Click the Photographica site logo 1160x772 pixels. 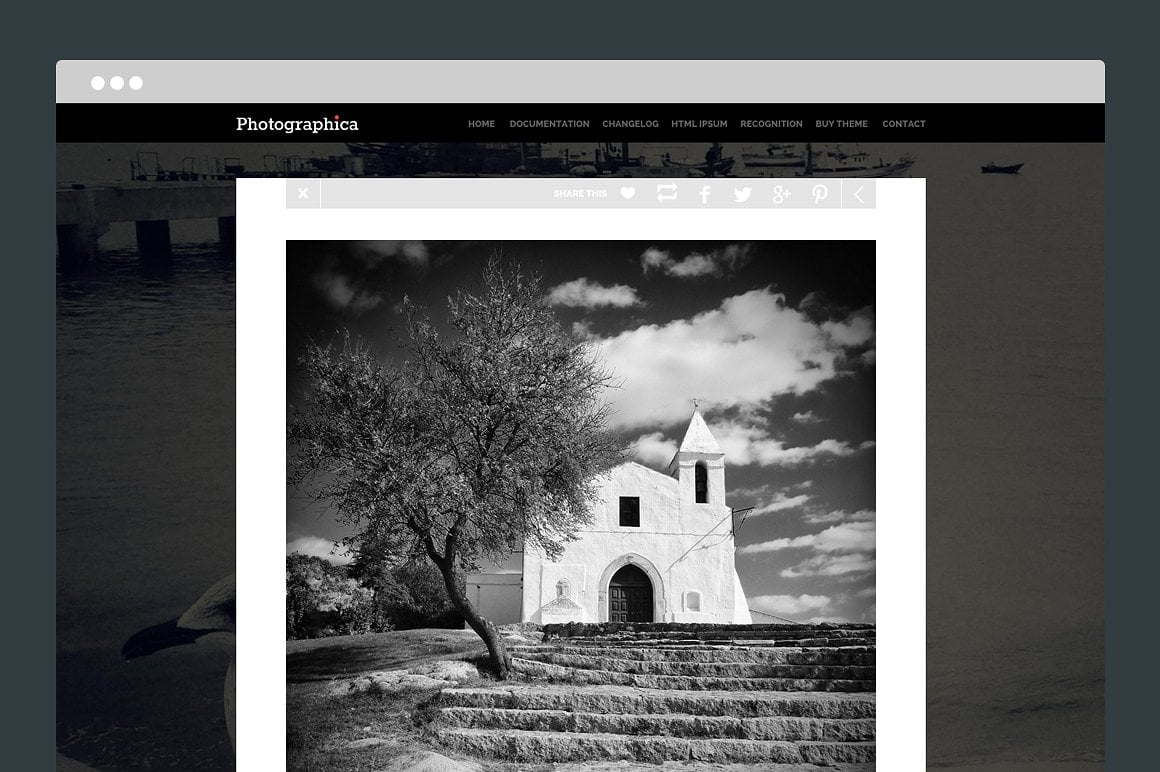pyautogui.click(x=297, y=123)
